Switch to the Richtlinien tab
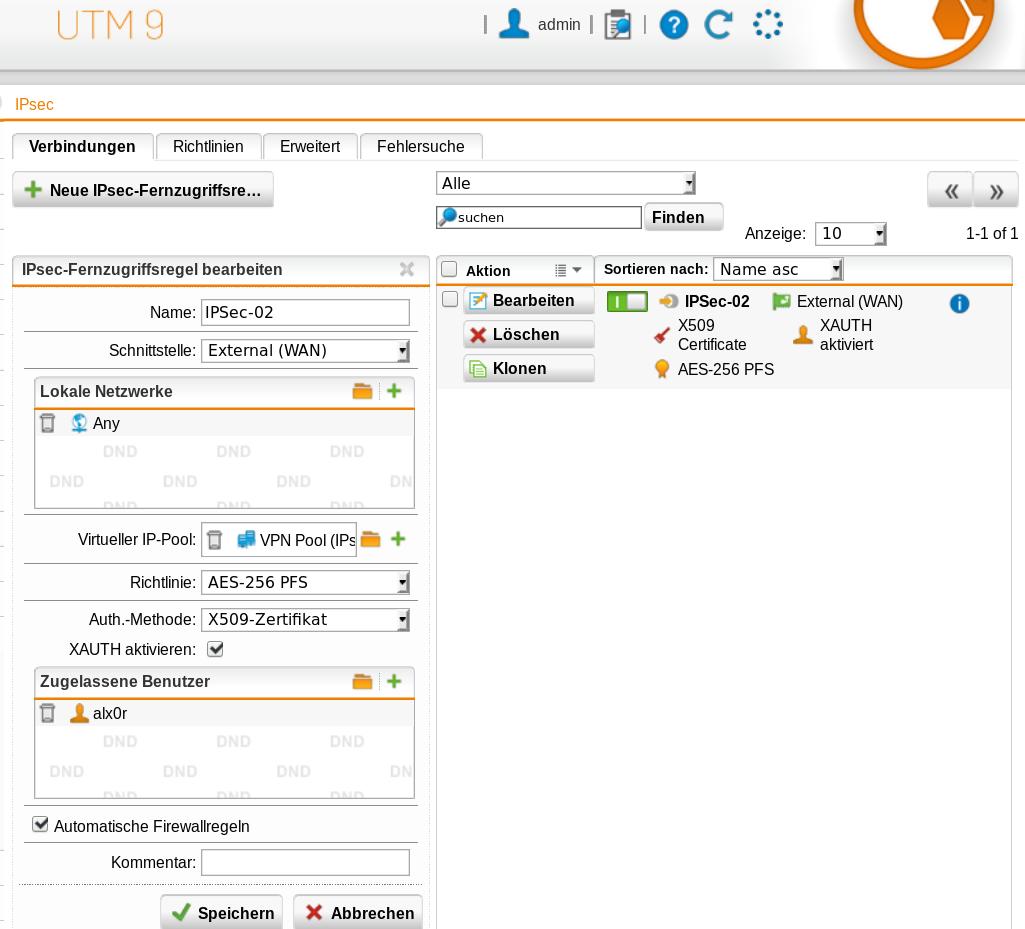This screenshot has height=929, width=1025. [208, 146]
